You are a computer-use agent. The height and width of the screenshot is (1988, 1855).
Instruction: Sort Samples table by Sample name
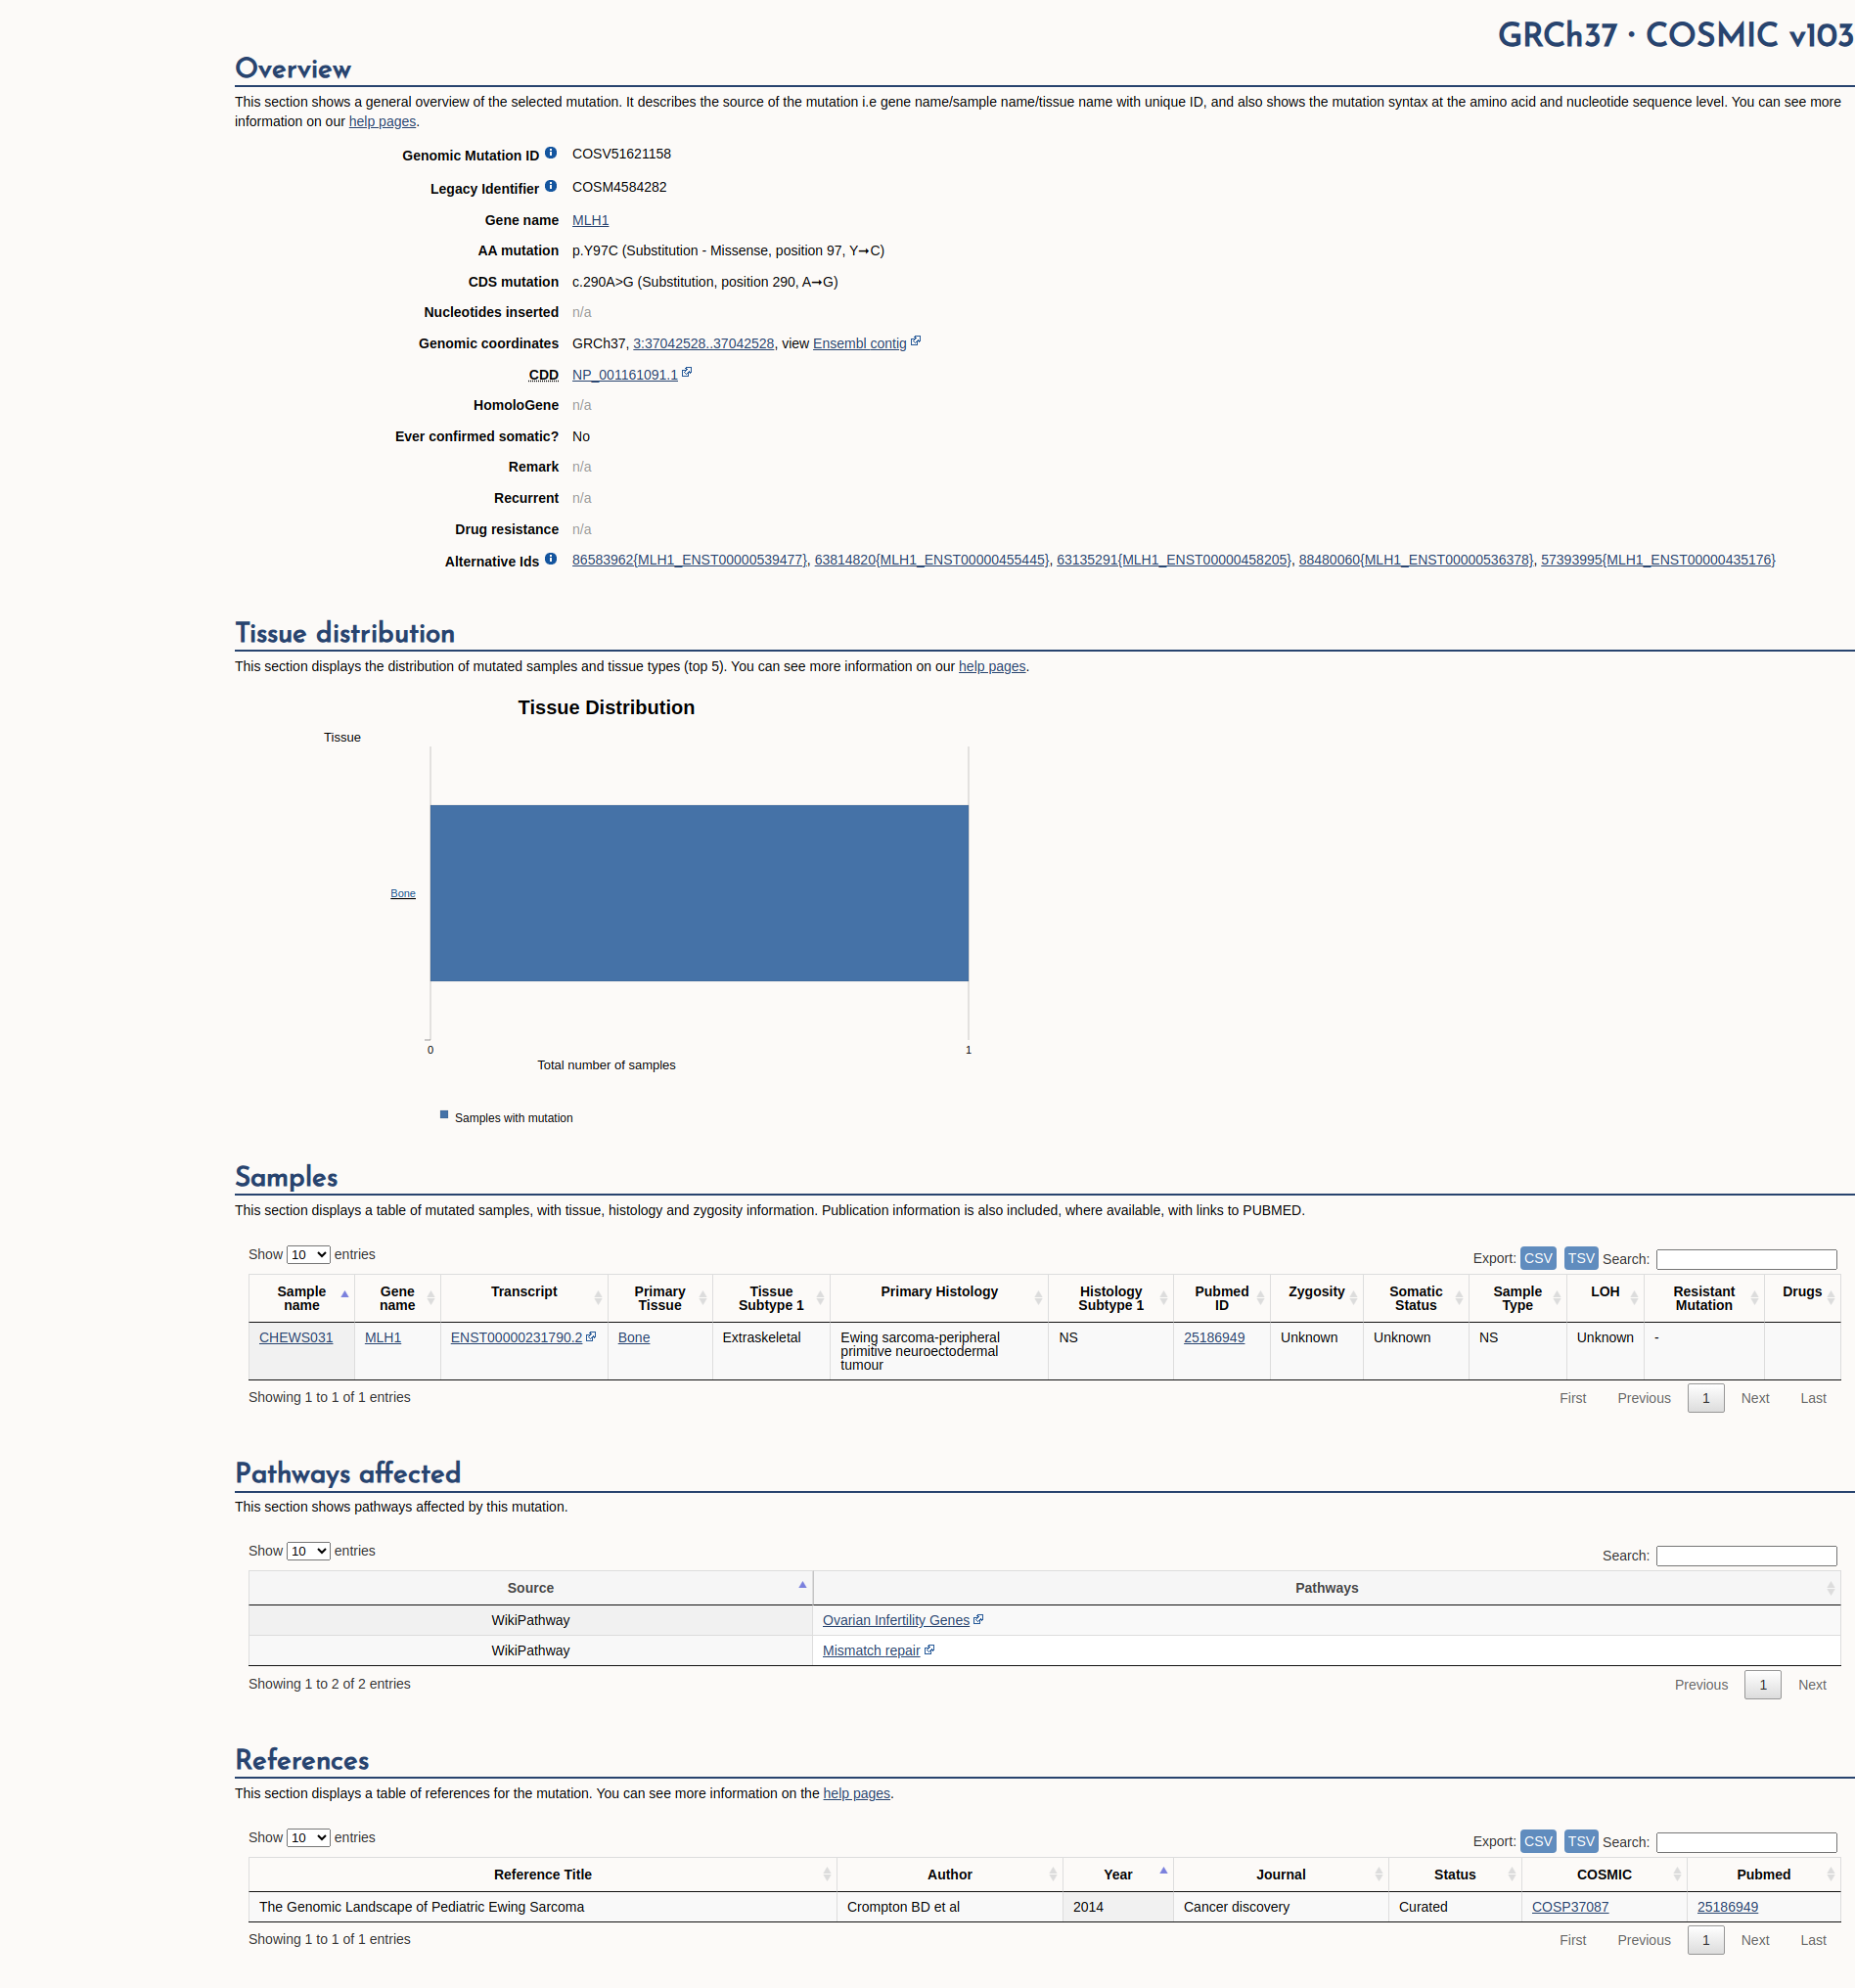click(x=301, y=1298)
